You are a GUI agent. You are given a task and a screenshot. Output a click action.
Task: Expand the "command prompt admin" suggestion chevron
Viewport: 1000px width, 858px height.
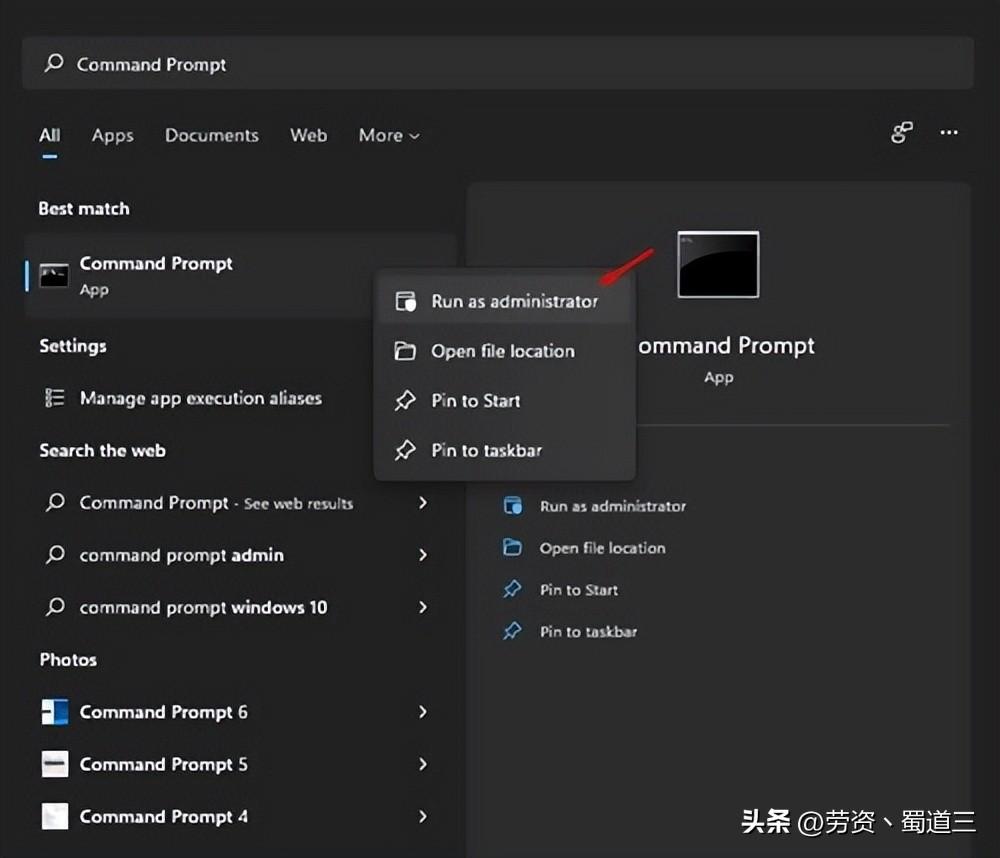click(422, 555)
